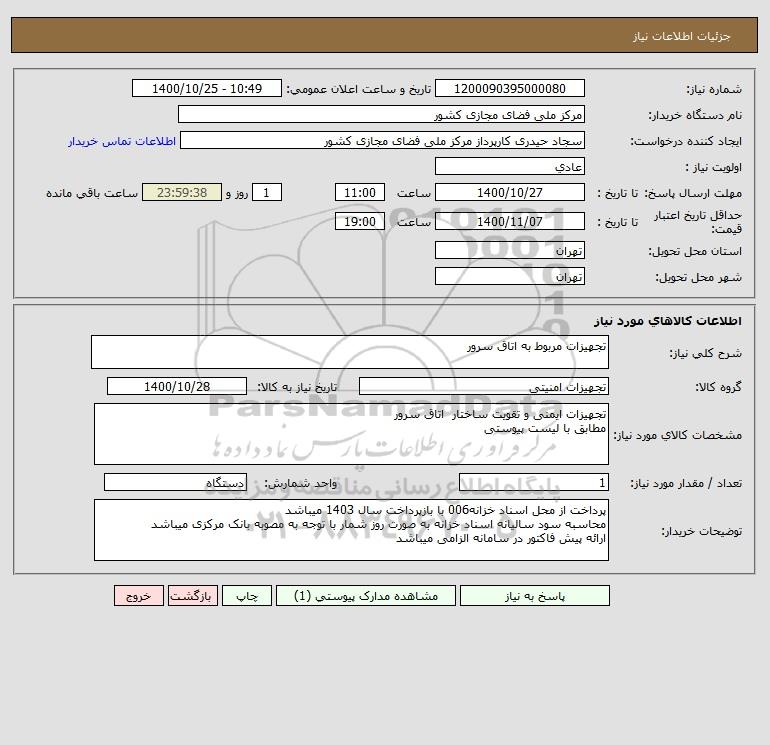Click واحد شمارش field دستگاه
Screen dimensions: 770x745
(x=175, y=483)
